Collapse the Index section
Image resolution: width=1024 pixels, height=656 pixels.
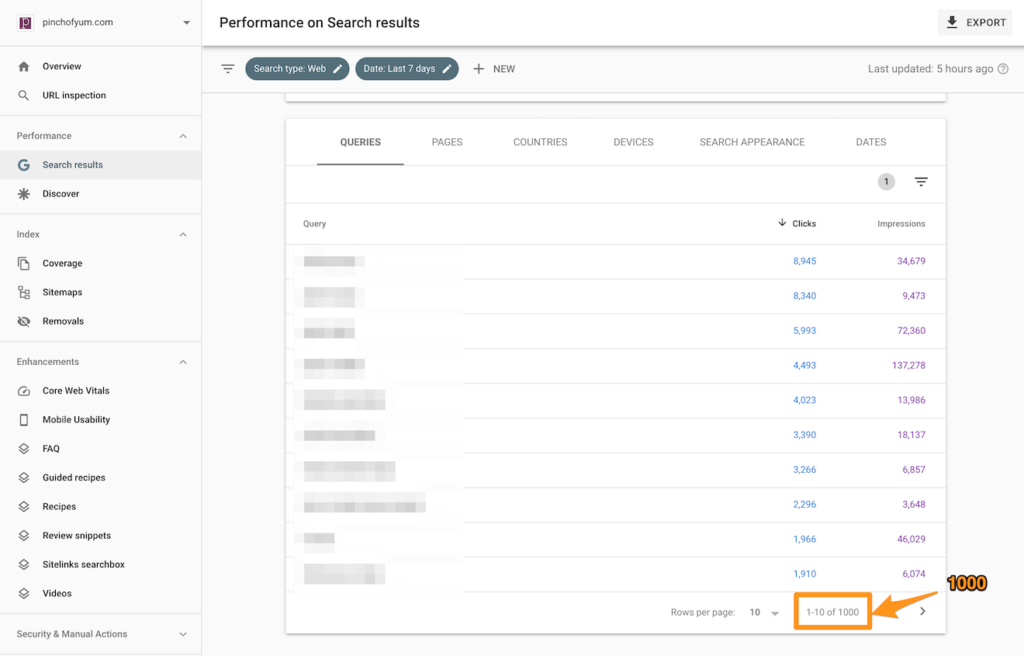point(183,234)
